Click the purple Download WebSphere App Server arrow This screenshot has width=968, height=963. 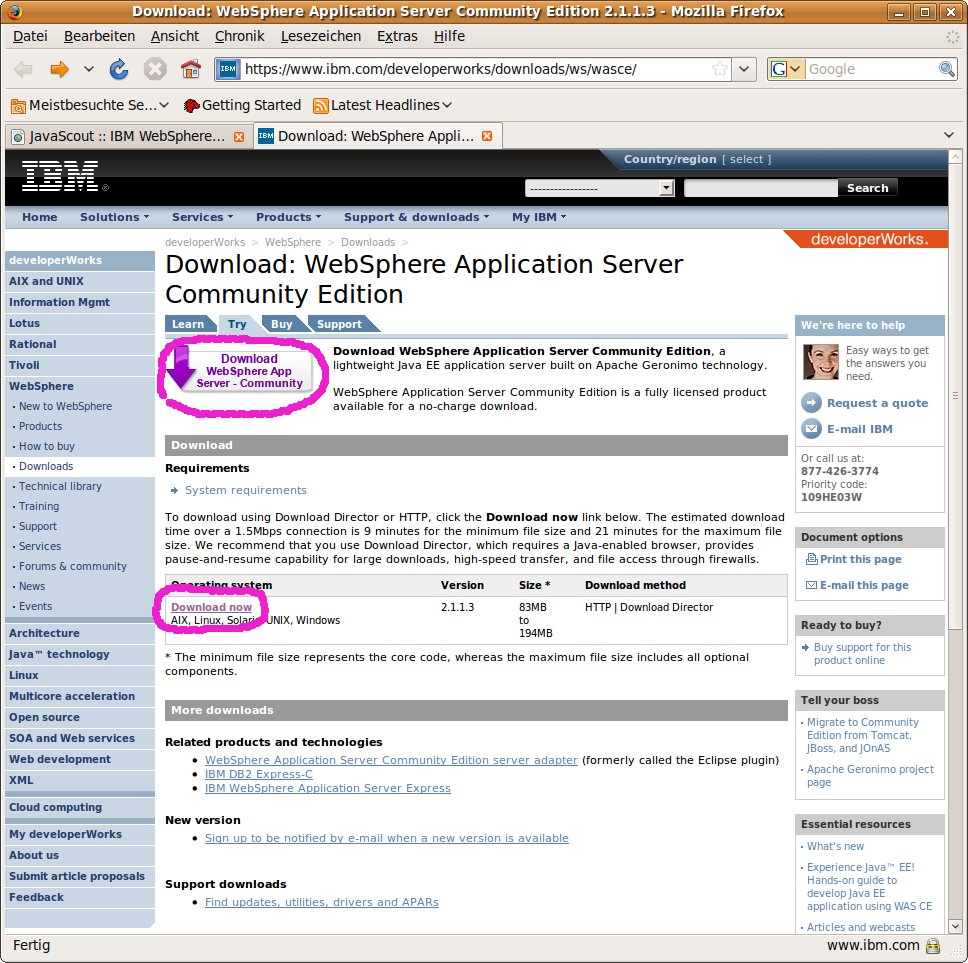[x=182, y=368]
